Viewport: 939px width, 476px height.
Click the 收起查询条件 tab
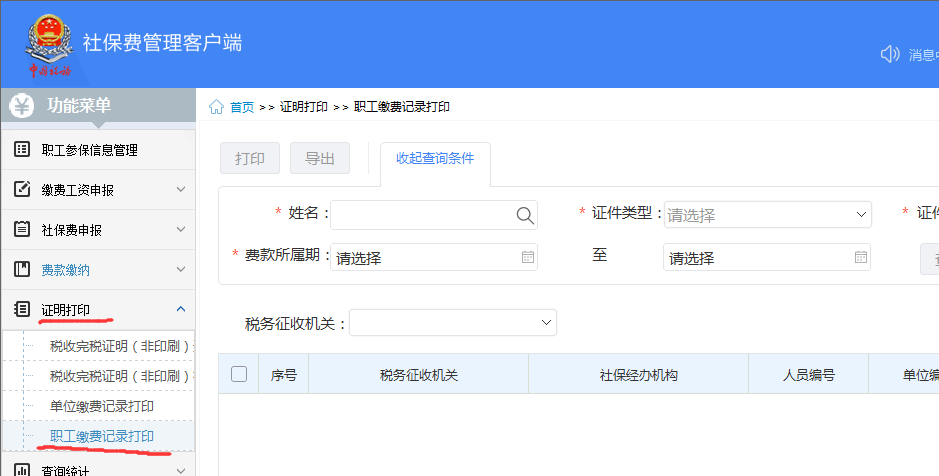435,158
